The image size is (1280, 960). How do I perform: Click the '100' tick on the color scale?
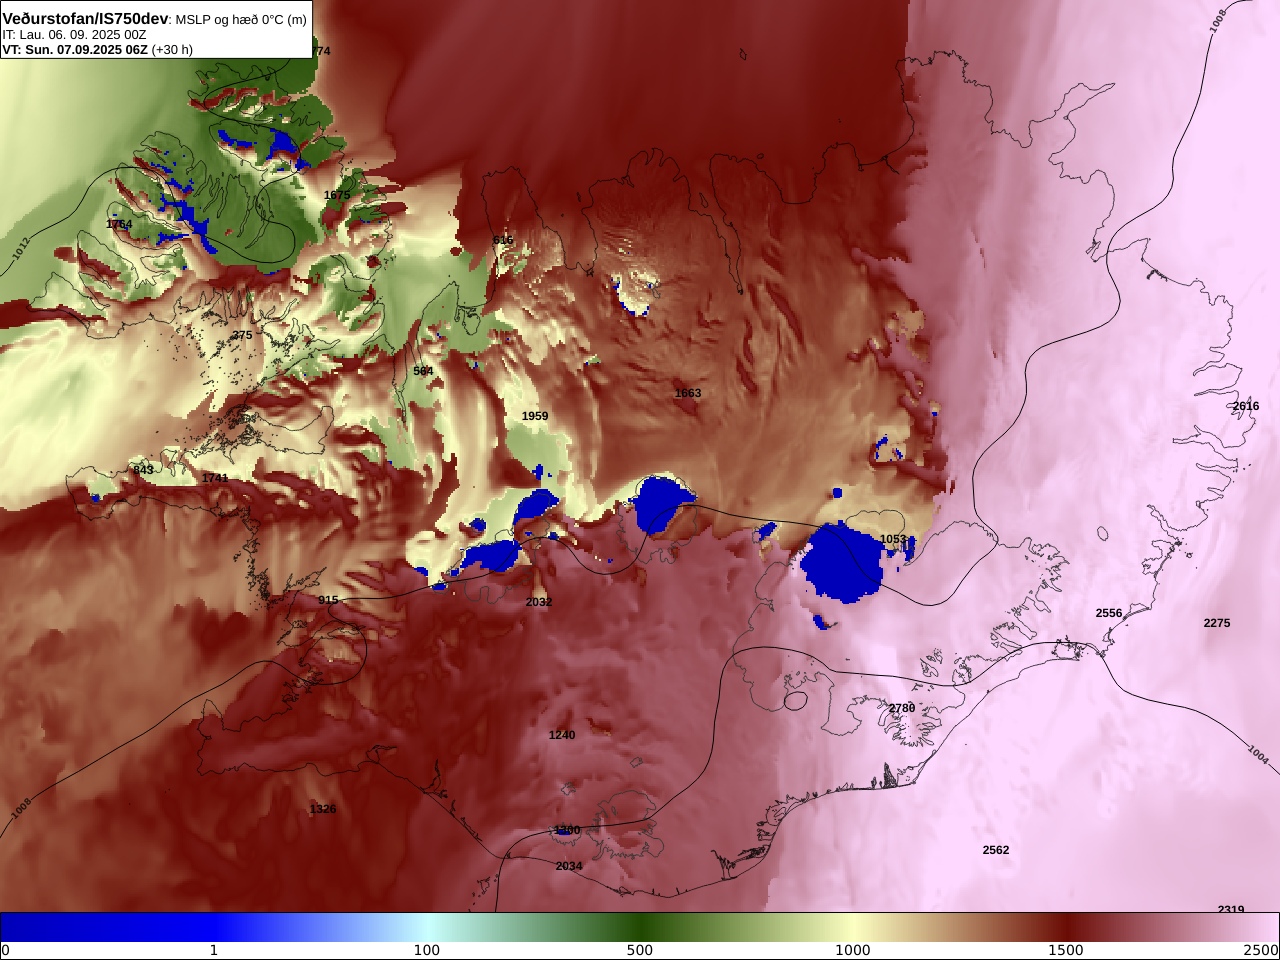(x=427, y=950)
